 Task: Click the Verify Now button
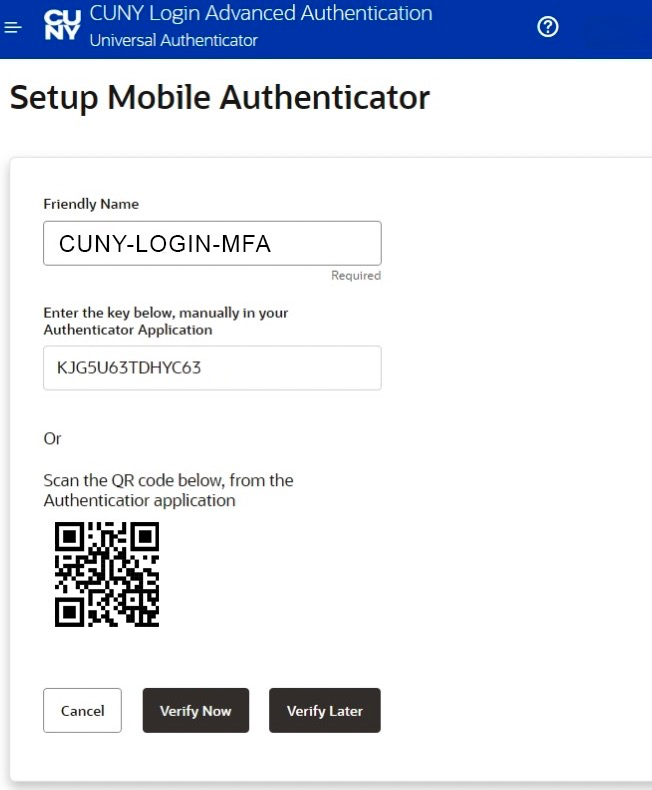(x=195, y=710)
